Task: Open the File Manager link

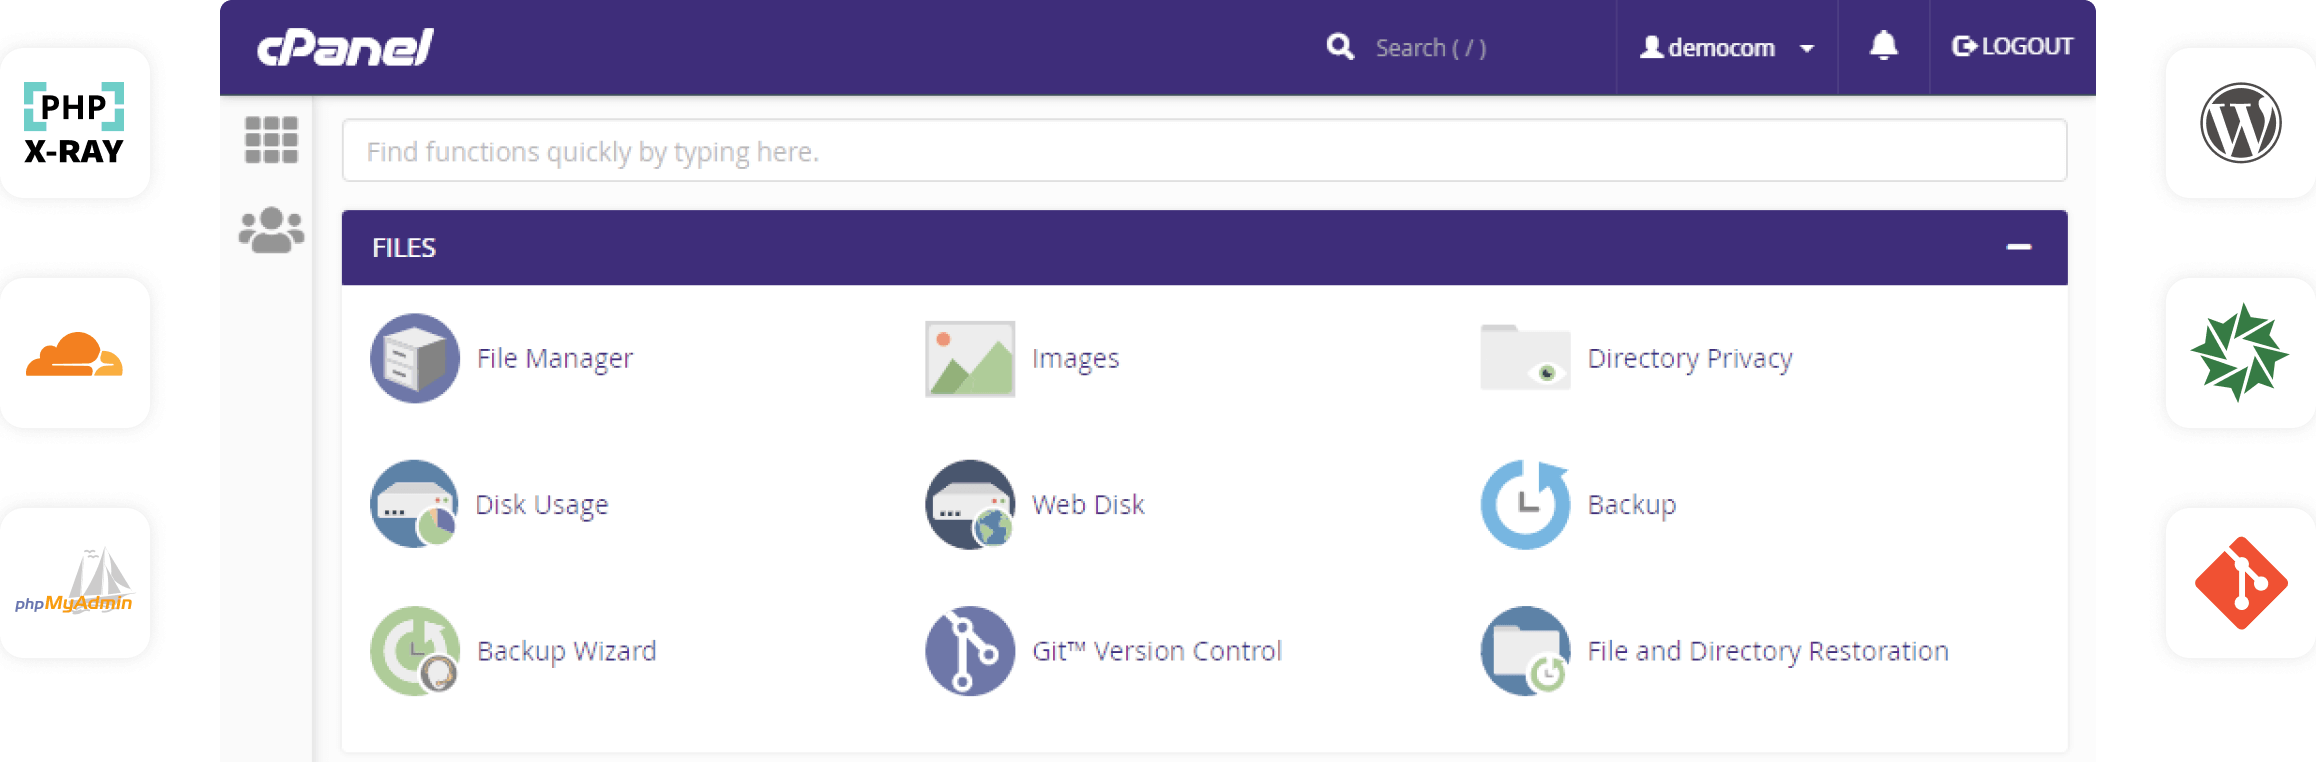Action: tap(555, 358)
